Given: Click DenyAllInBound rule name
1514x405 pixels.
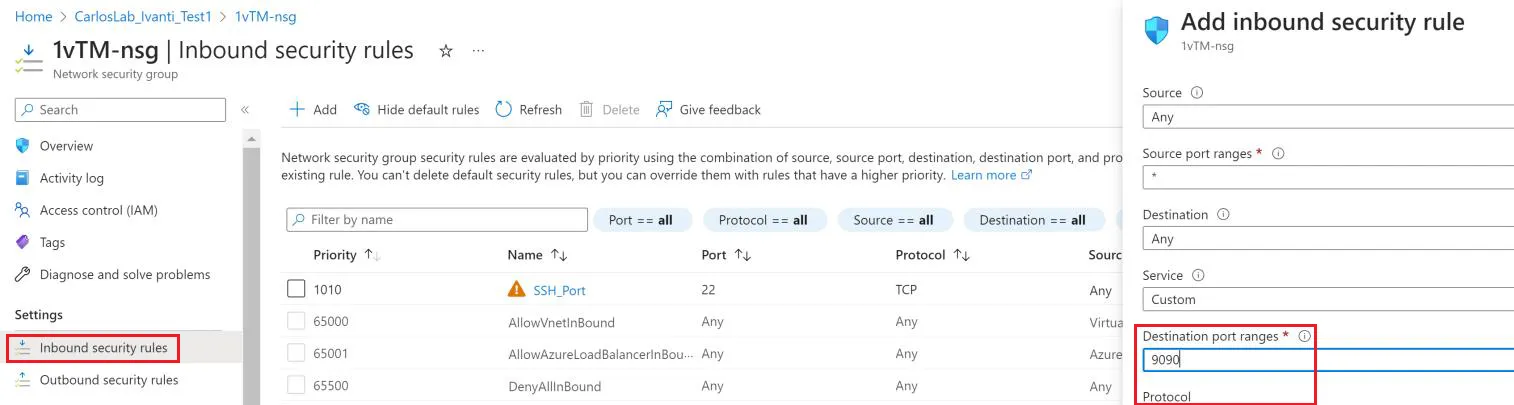Looking at the screenshot, I should [554, 386].
